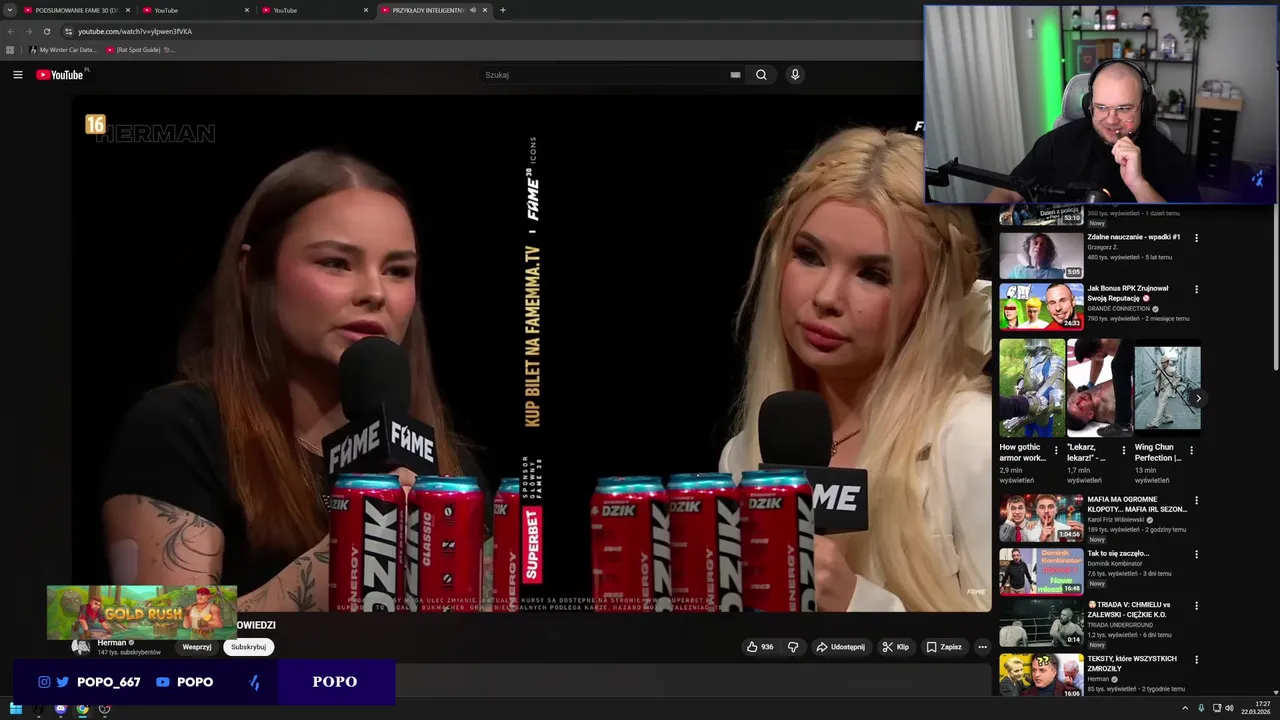Open TRIADA V: CHMIELU vs ZALEWSKI video
The image size is (1280, 720).
[x=1041, y=623]
